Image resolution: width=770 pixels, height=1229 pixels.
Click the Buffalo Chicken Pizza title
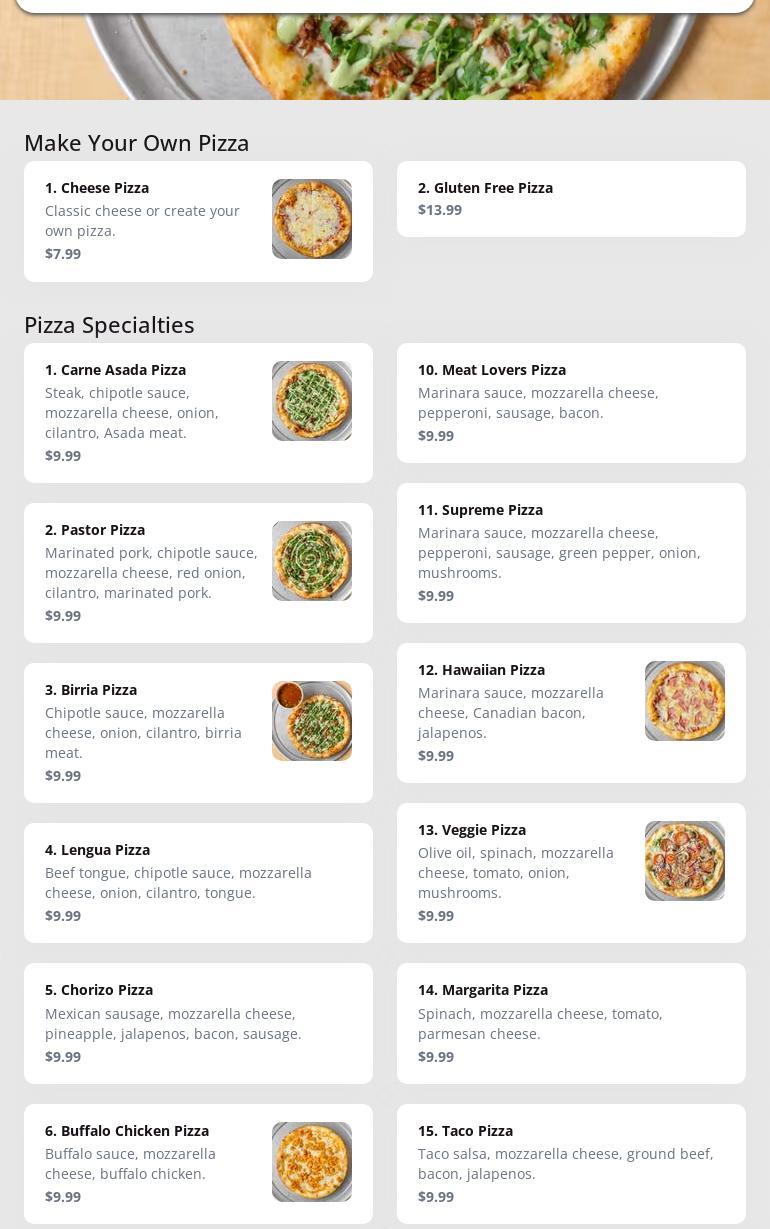[x=127, y=1131]
